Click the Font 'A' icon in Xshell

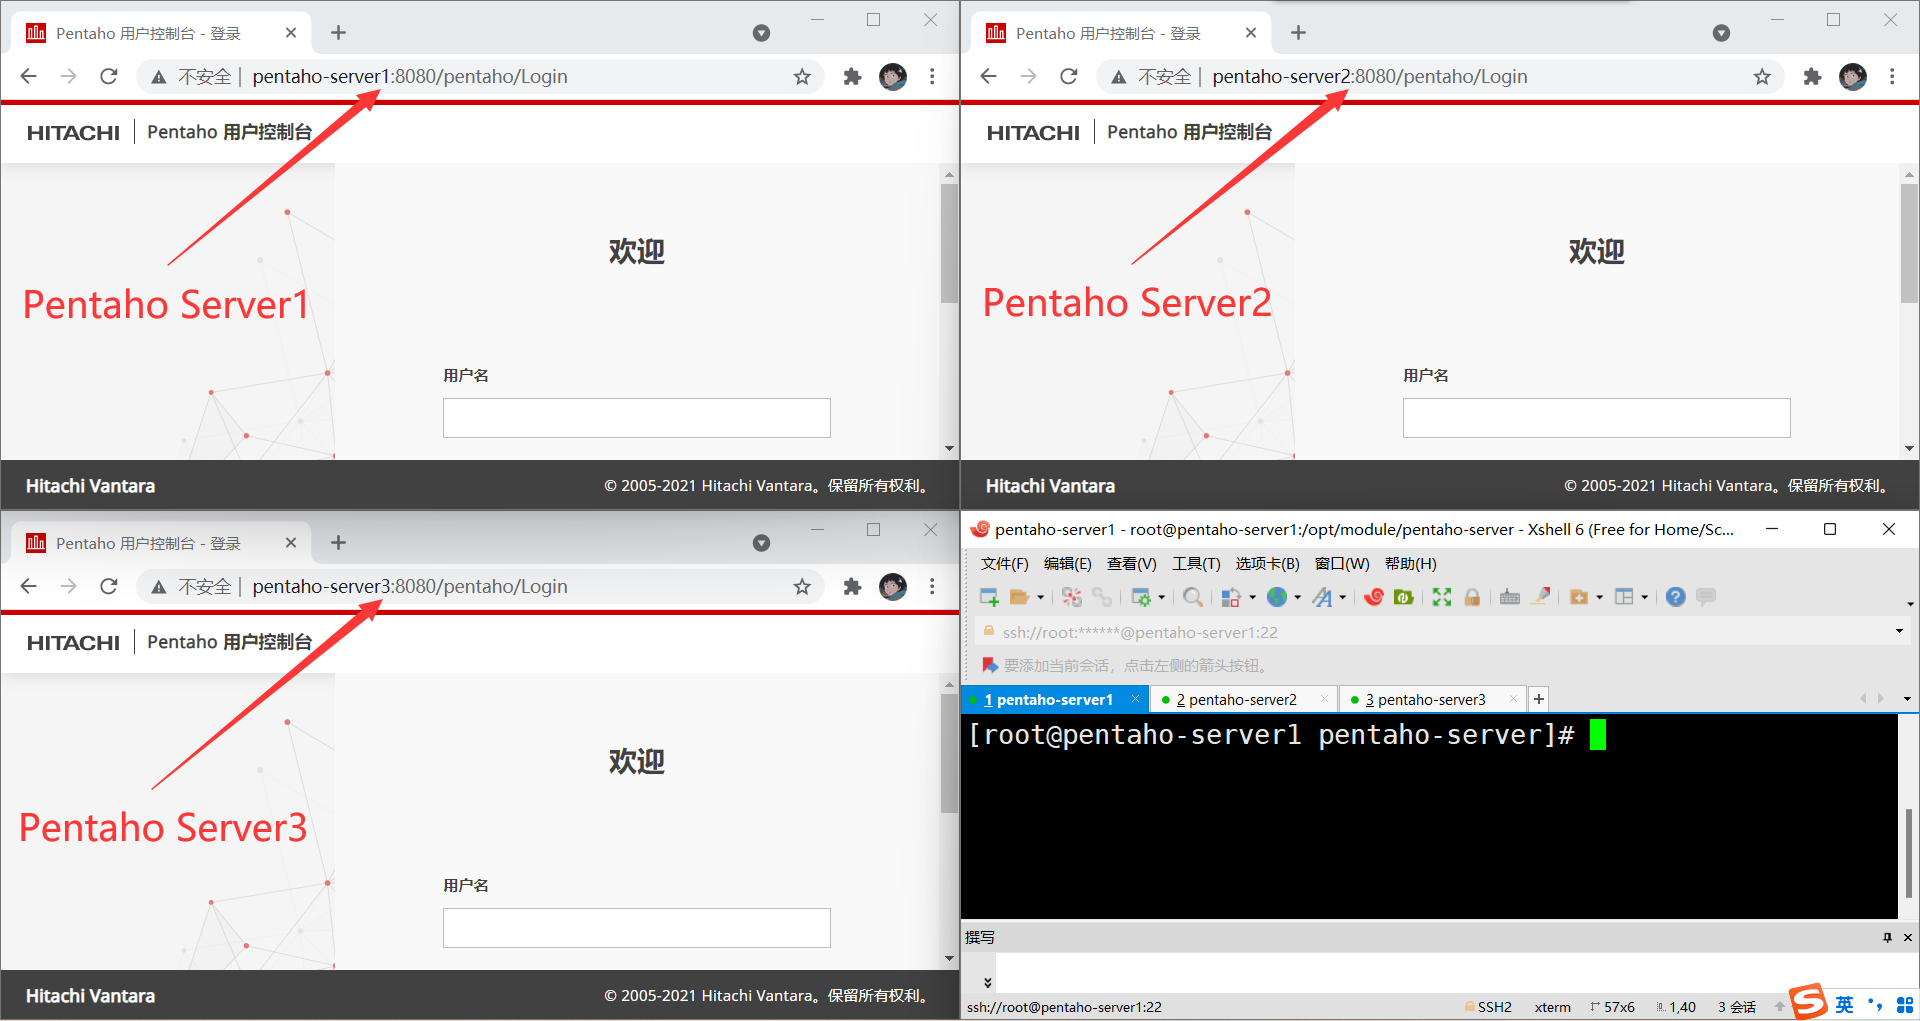click(x=1323, y=597)
